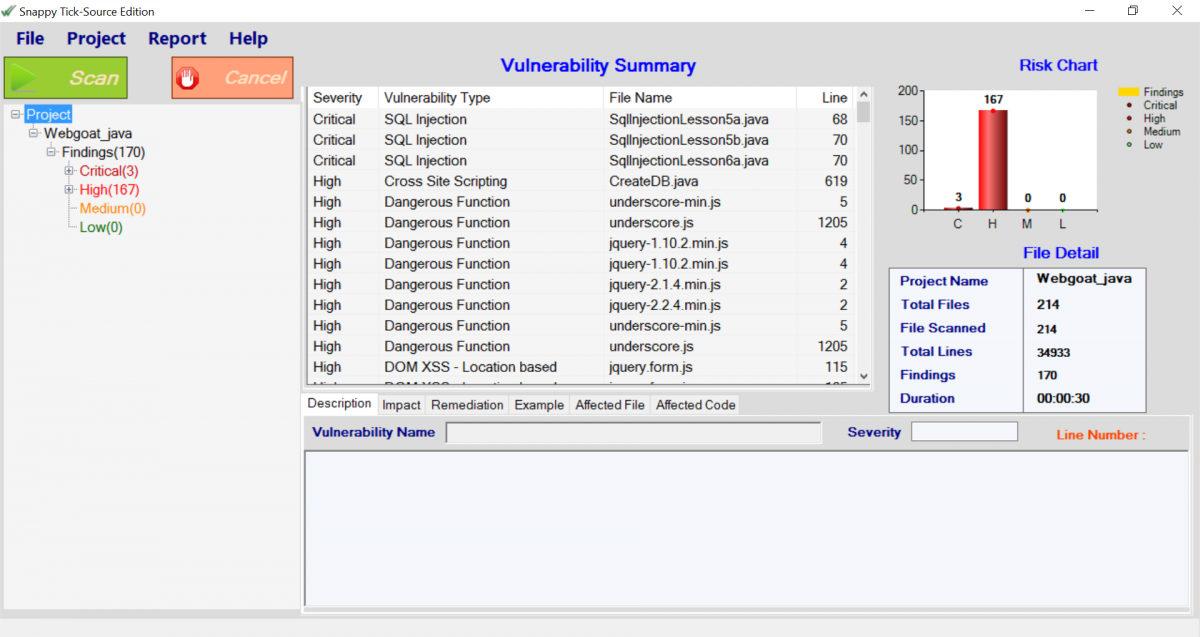Click the yellow Findings legend swatch

click(x=1129, y=92)
